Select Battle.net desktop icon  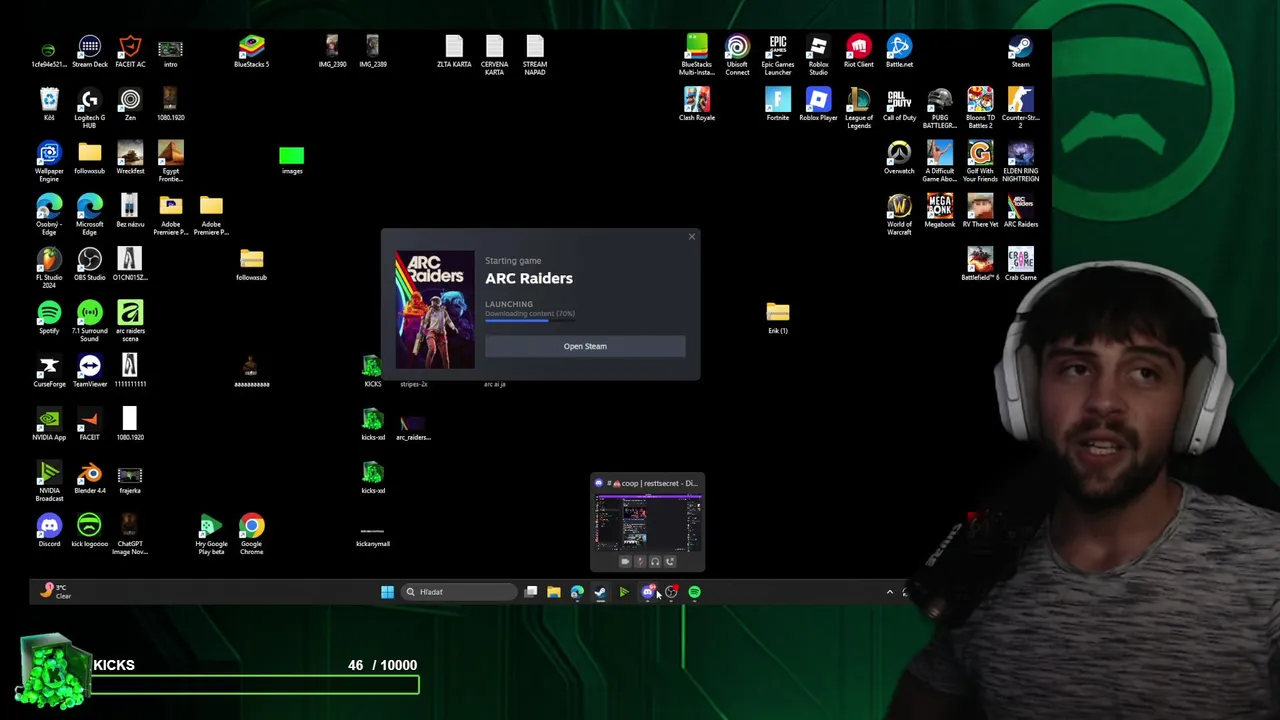click(899, 52)
